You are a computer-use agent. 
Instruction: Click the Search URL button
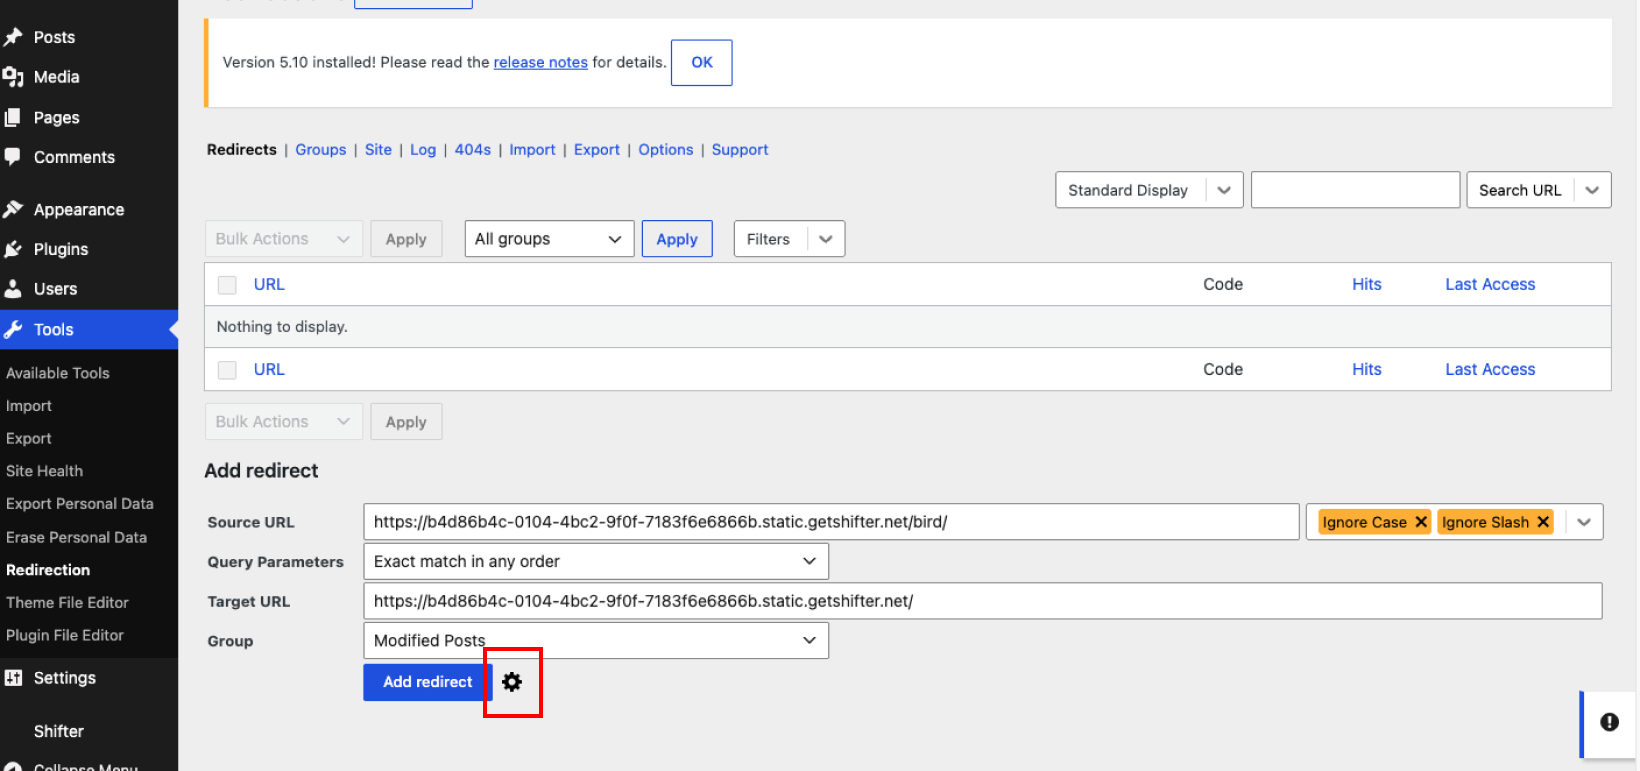(x=1520, y=190)
